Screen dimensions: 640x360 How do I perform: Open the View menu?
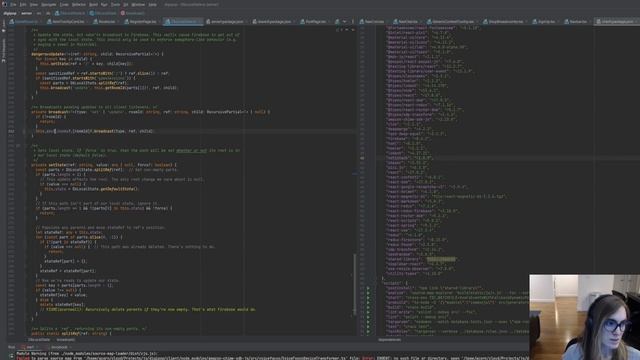pyautogui.click(x=33, y=4)
